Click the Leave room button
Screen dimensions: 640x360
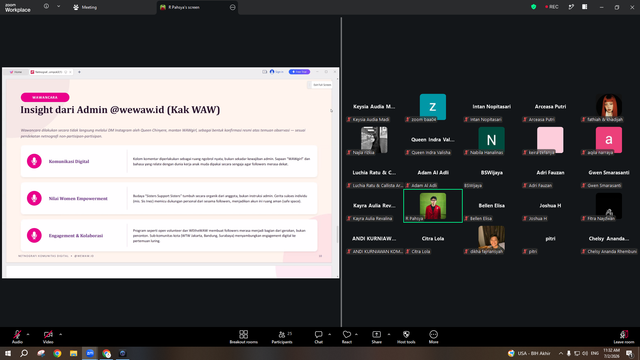(624, 337)
